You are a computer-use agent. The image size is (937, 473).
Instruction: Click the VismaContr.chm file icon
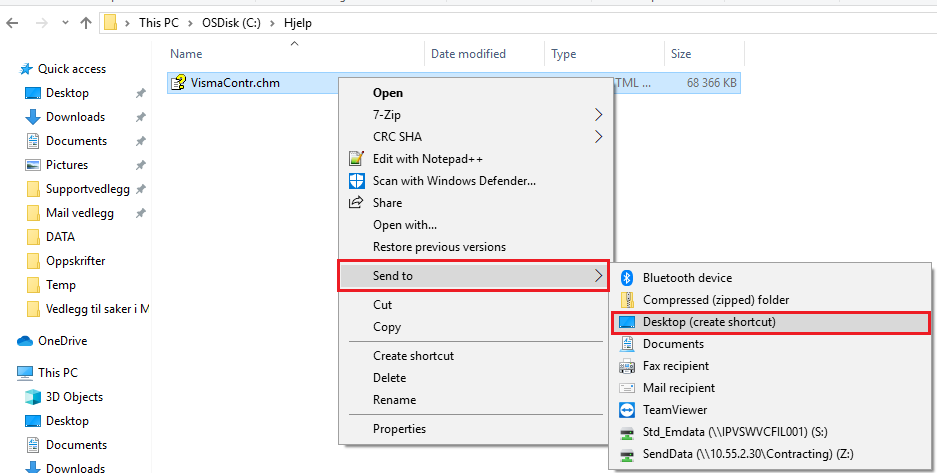(x=179, y=83)
